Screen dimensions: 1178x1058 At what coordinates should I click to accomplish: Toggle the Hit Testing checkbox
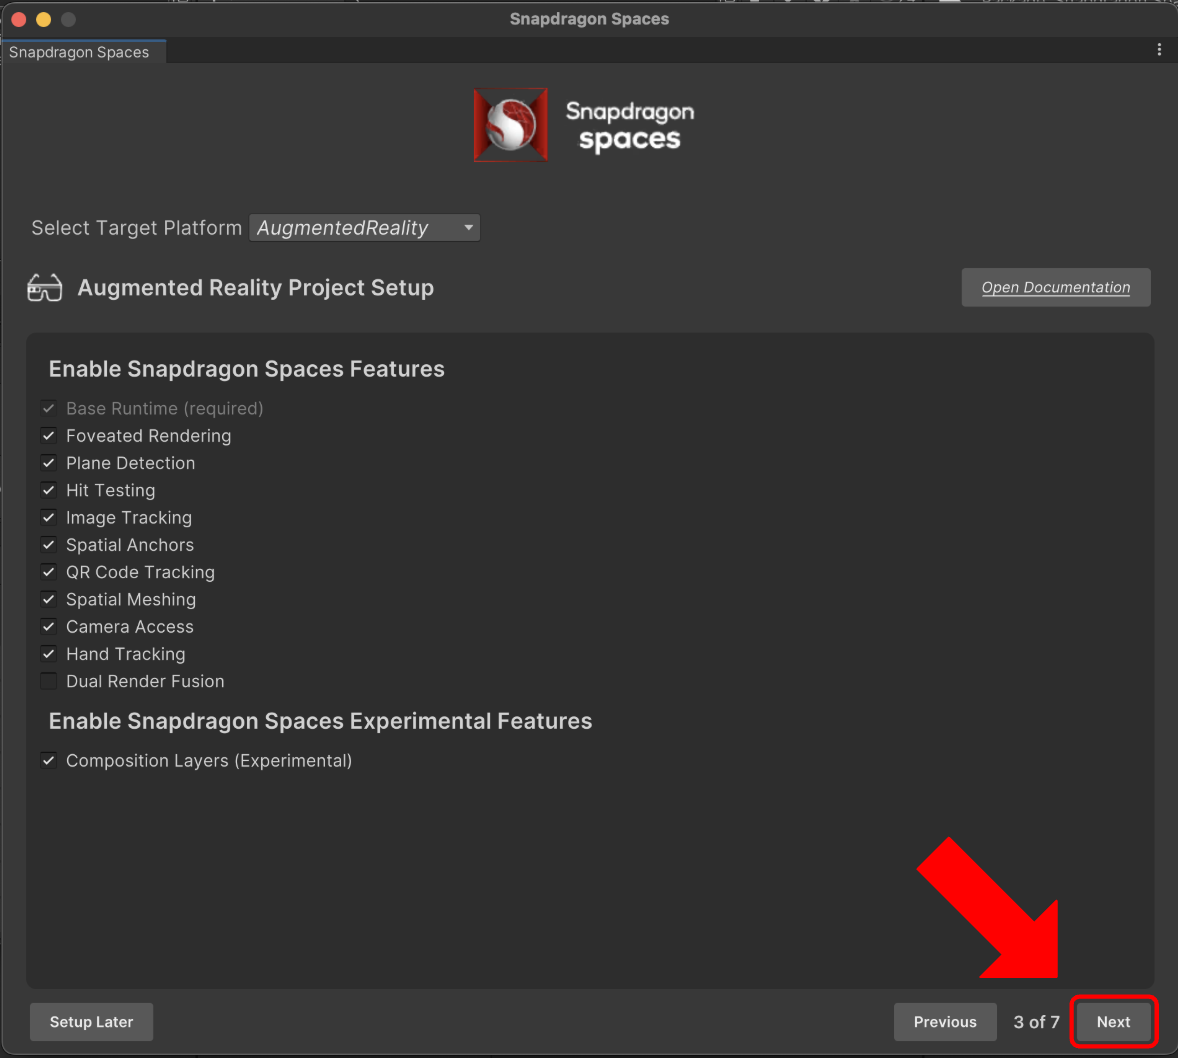(x=49, y=490)
